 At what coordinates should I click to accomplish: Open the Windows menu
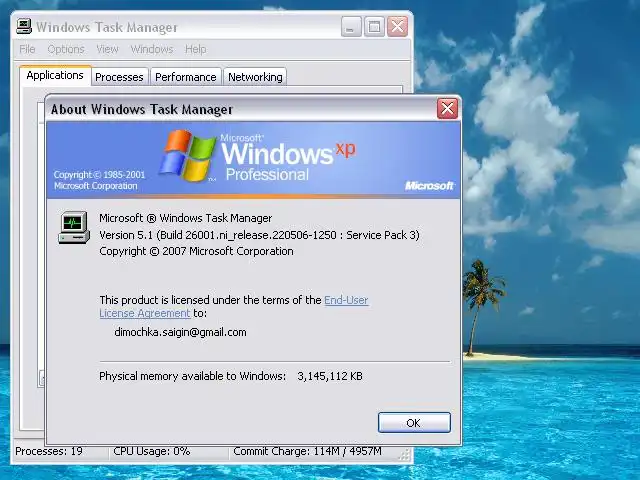coord(152,49)
